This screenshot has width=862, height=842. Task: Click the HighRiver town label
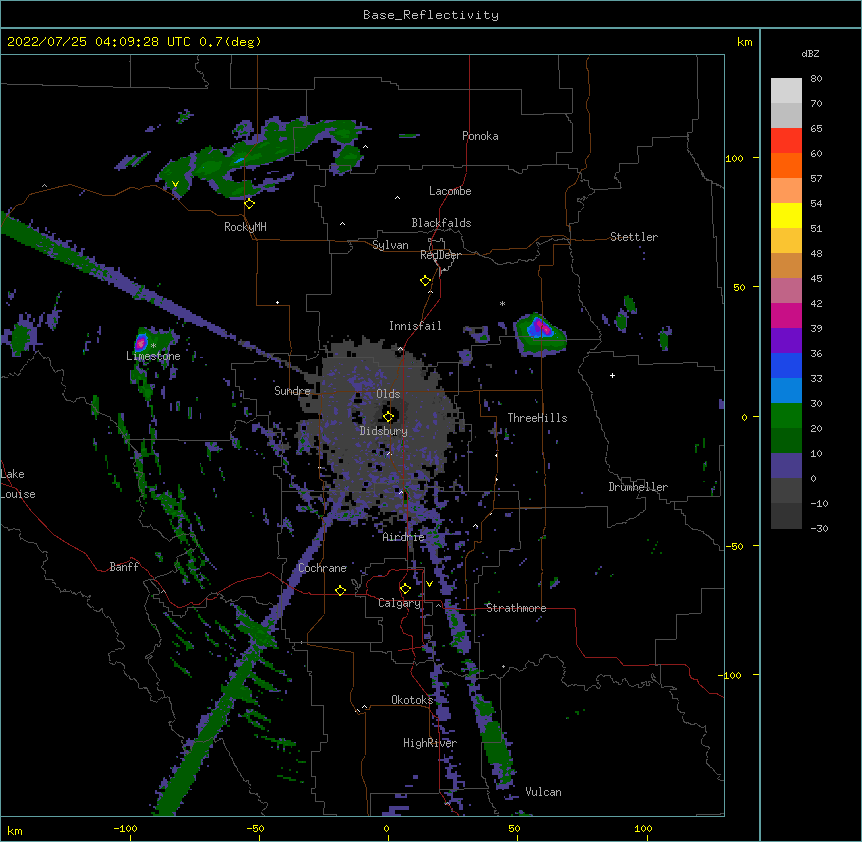pyautogui.click(x=430, y=743)
